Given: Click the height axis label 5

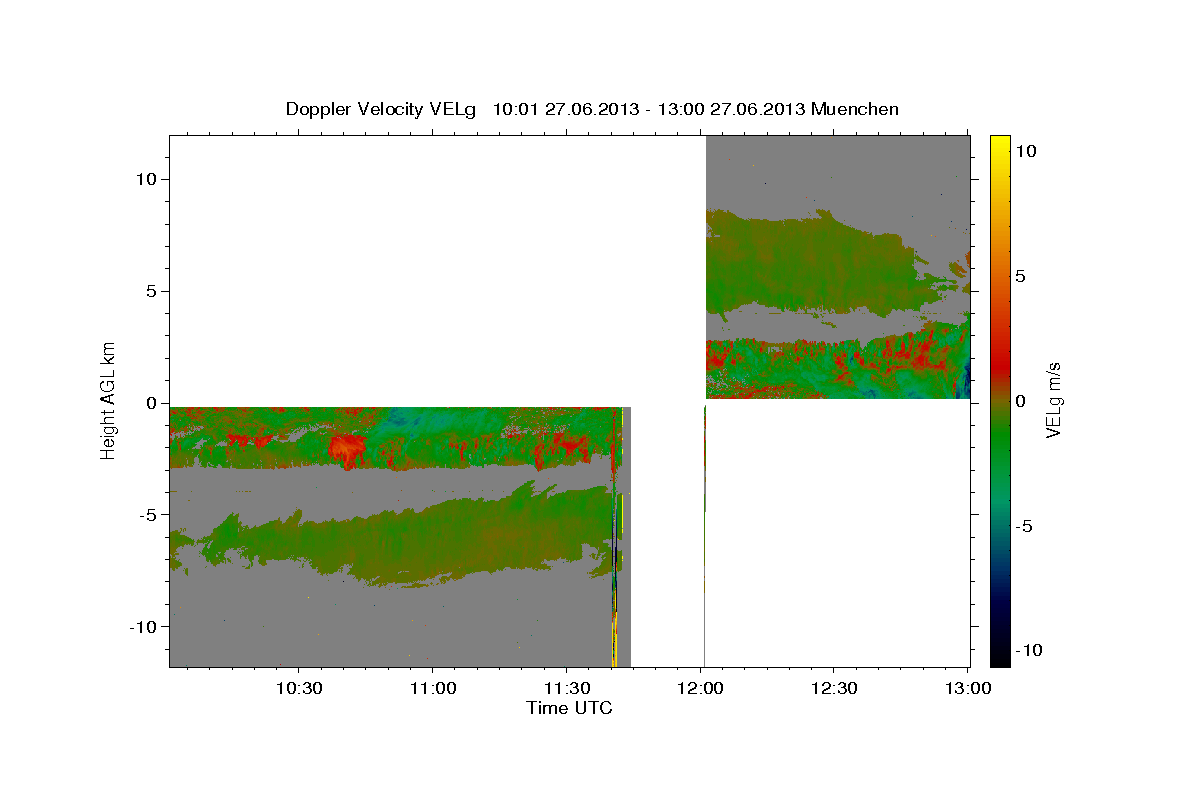Looking at the screenshot, I should pyautogui.click(x=154, y=291).
